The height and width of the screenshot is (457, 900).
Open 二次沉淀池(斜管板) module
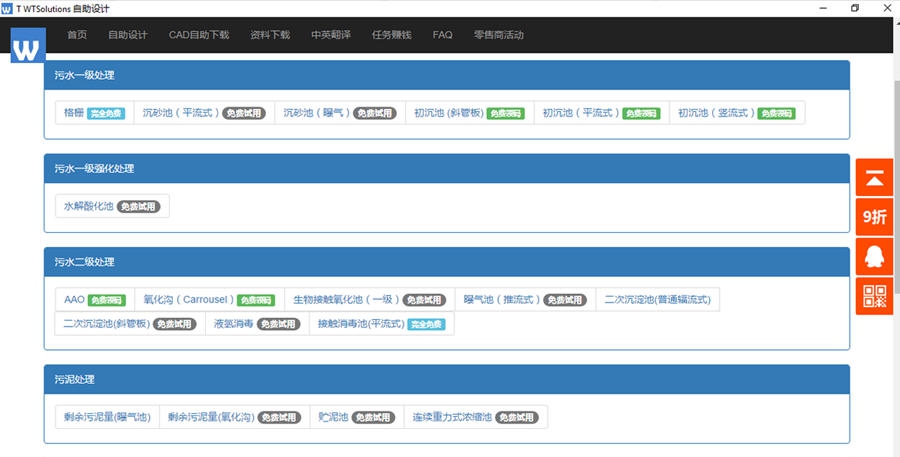130,324
